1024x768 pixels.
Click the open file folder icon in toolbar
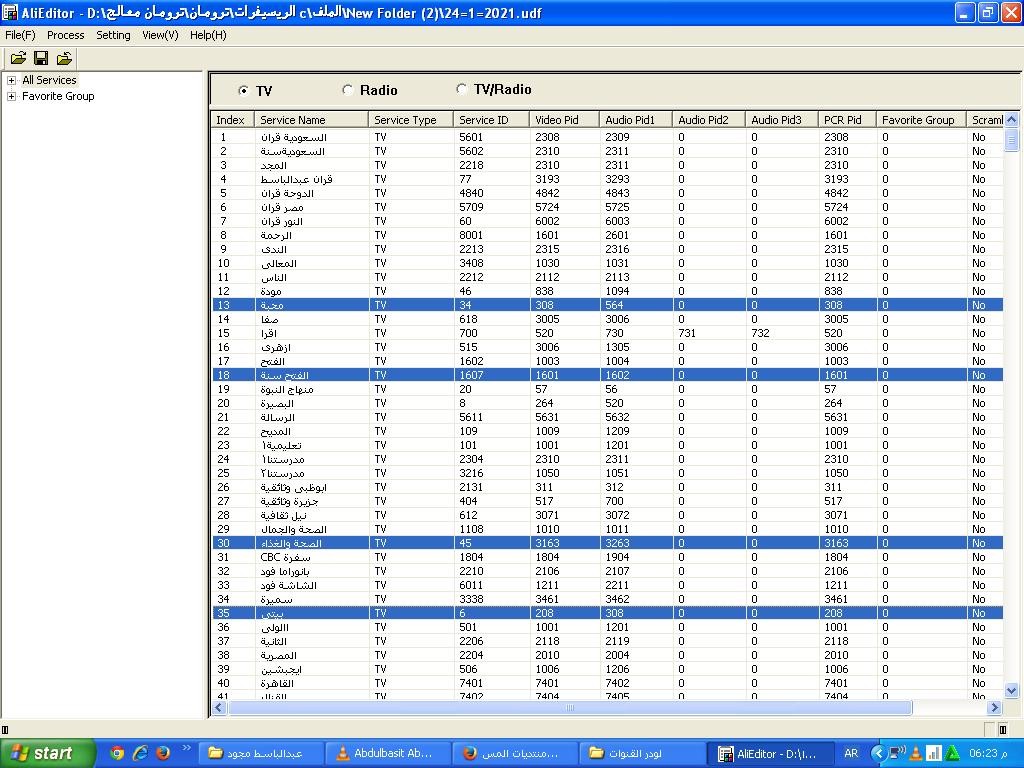coord(18,58)
